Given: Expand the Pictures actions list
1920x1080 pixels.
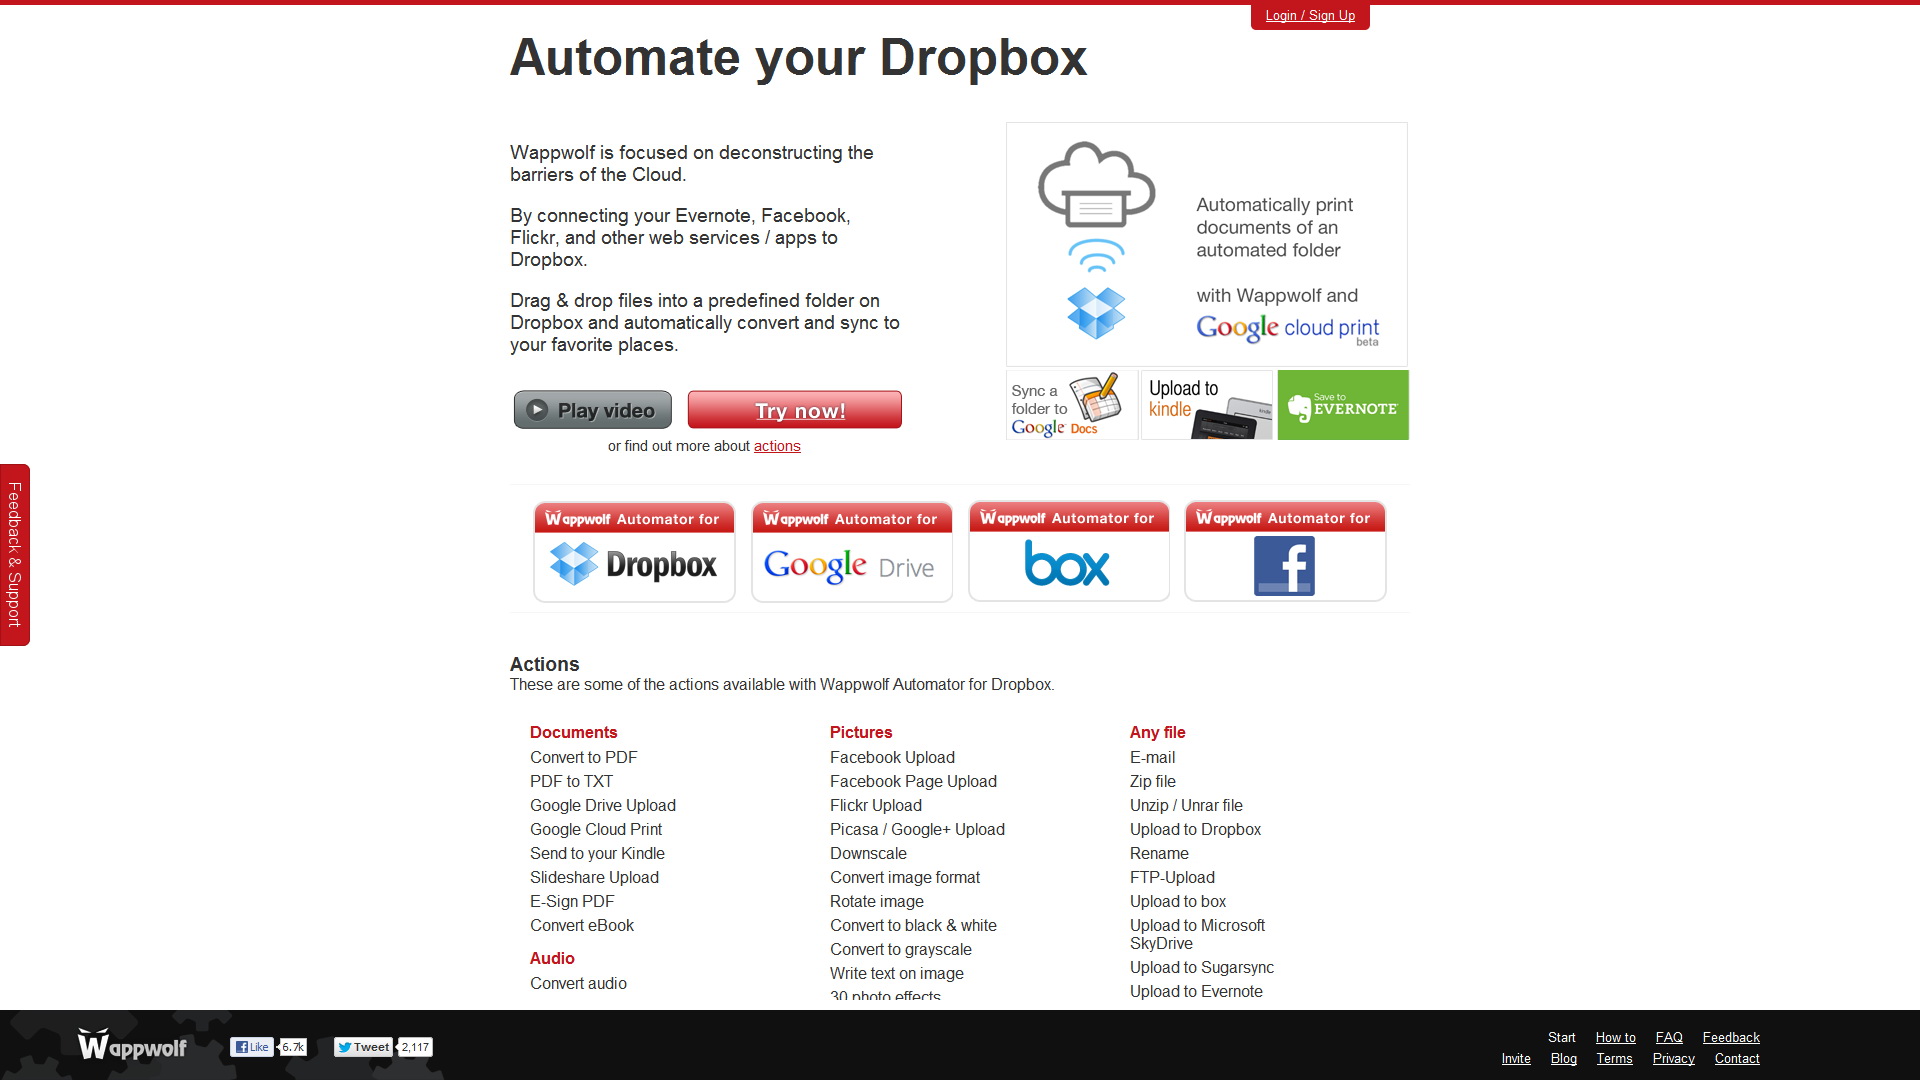Looking at the screenshot, I should [861, 732].
